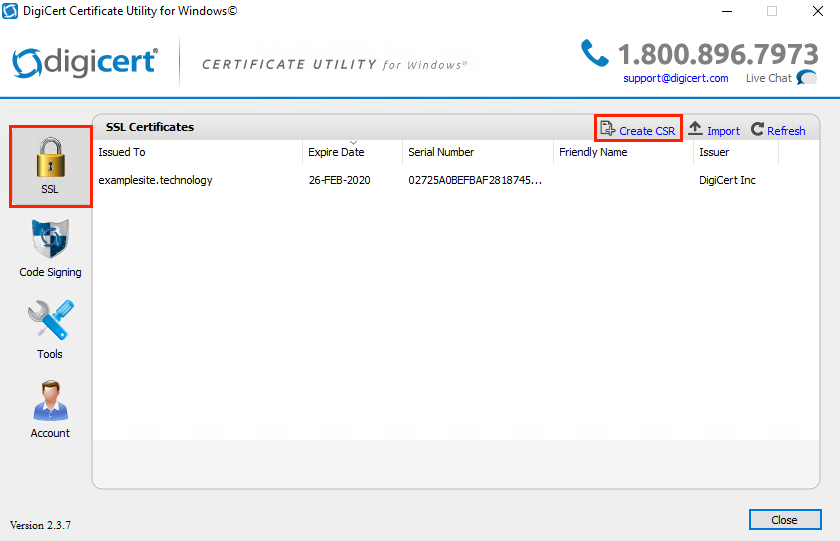This screenshot has height=541, width=840.
Task: Click the DigiCert logo in header
Action: (x=85, y=62)
